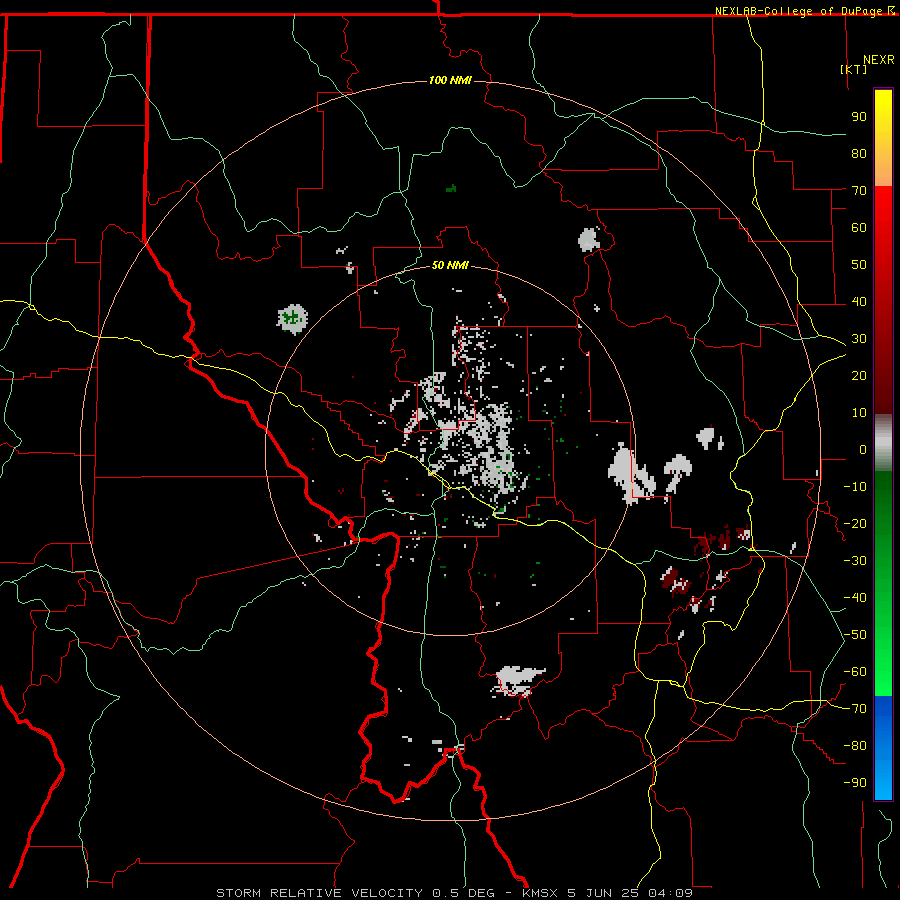
Task: Pick the gray zero-velocity segment of color bar
Action: (883, 443)
